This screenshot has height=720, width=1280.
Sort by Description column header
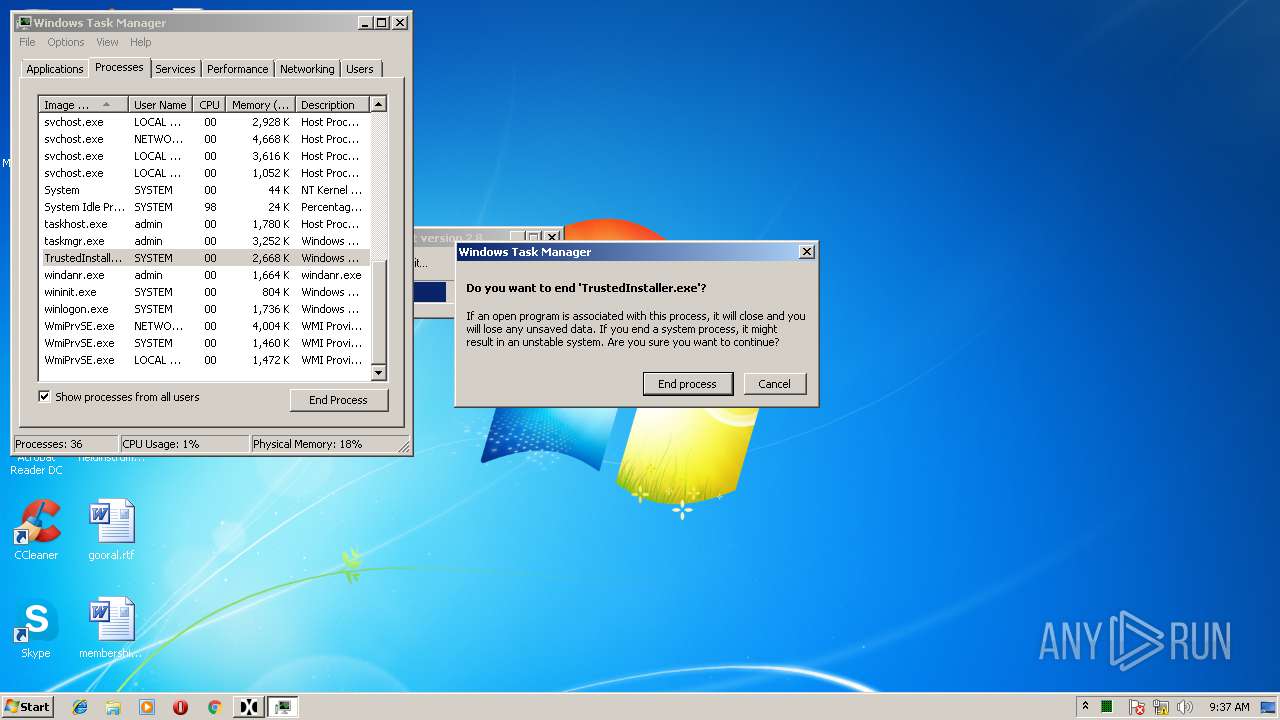click(x=332, y=105)
